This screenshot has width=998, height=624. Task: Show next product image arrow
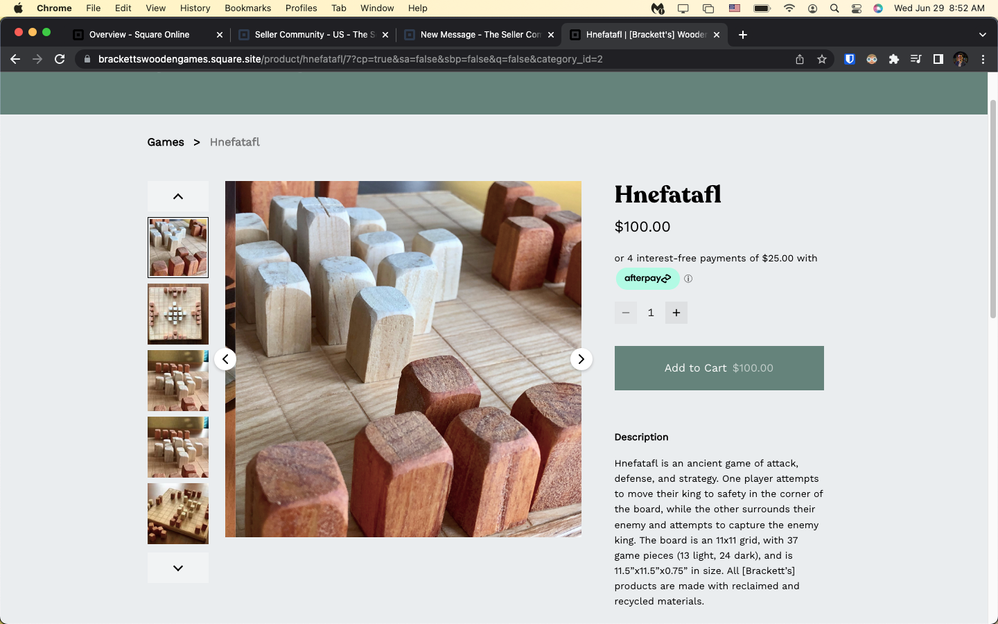pyautogui.click(x=581, y=359)
